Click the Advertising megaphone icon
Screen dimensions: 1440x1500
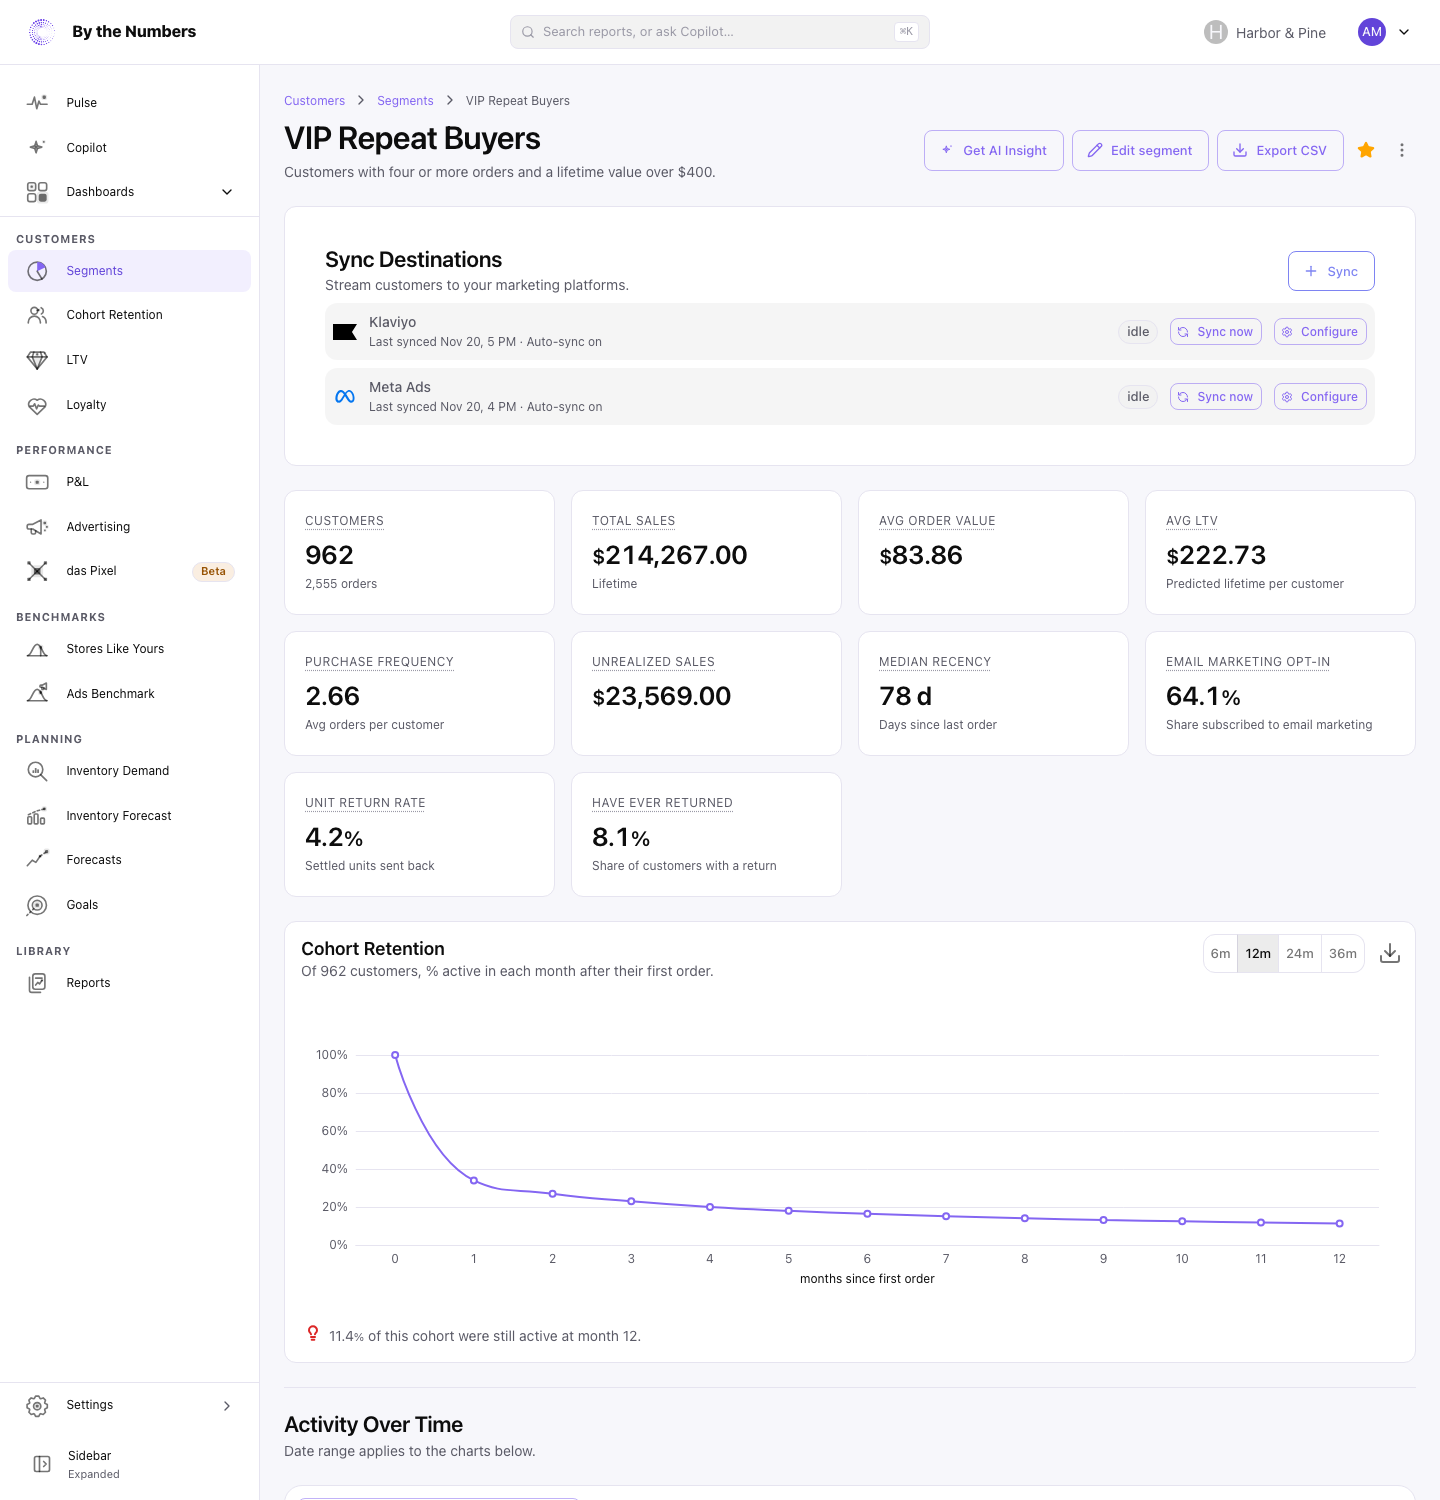pos(37,527)
